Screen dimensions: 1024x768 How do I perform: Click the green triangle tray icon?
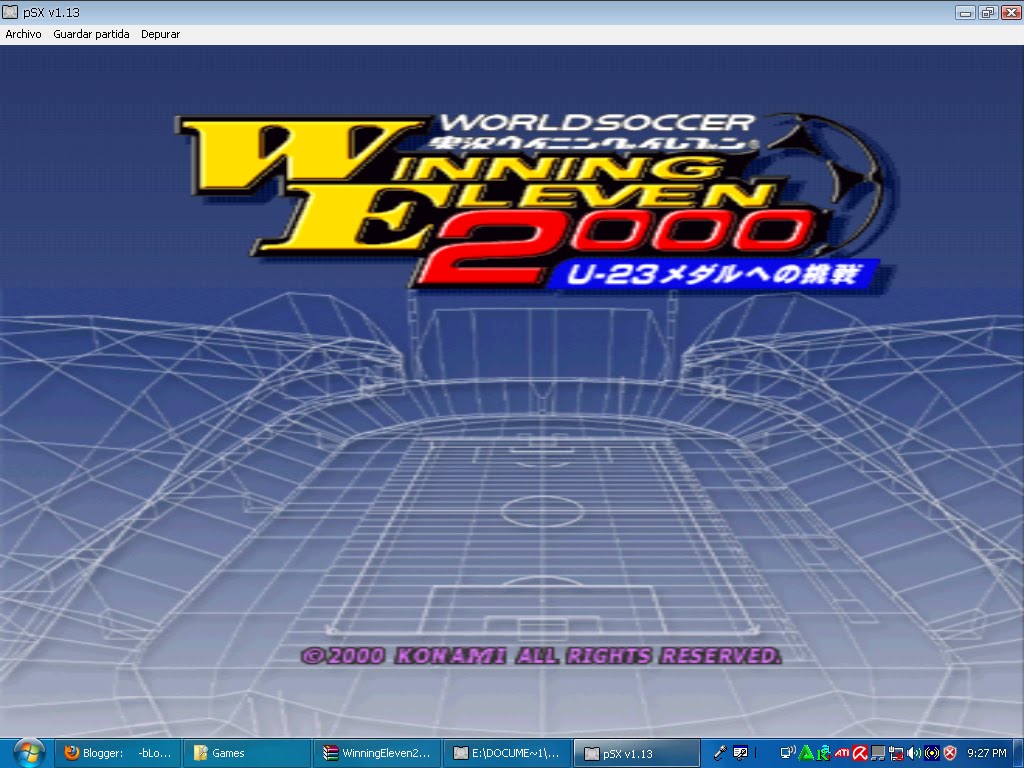[807, 753]
